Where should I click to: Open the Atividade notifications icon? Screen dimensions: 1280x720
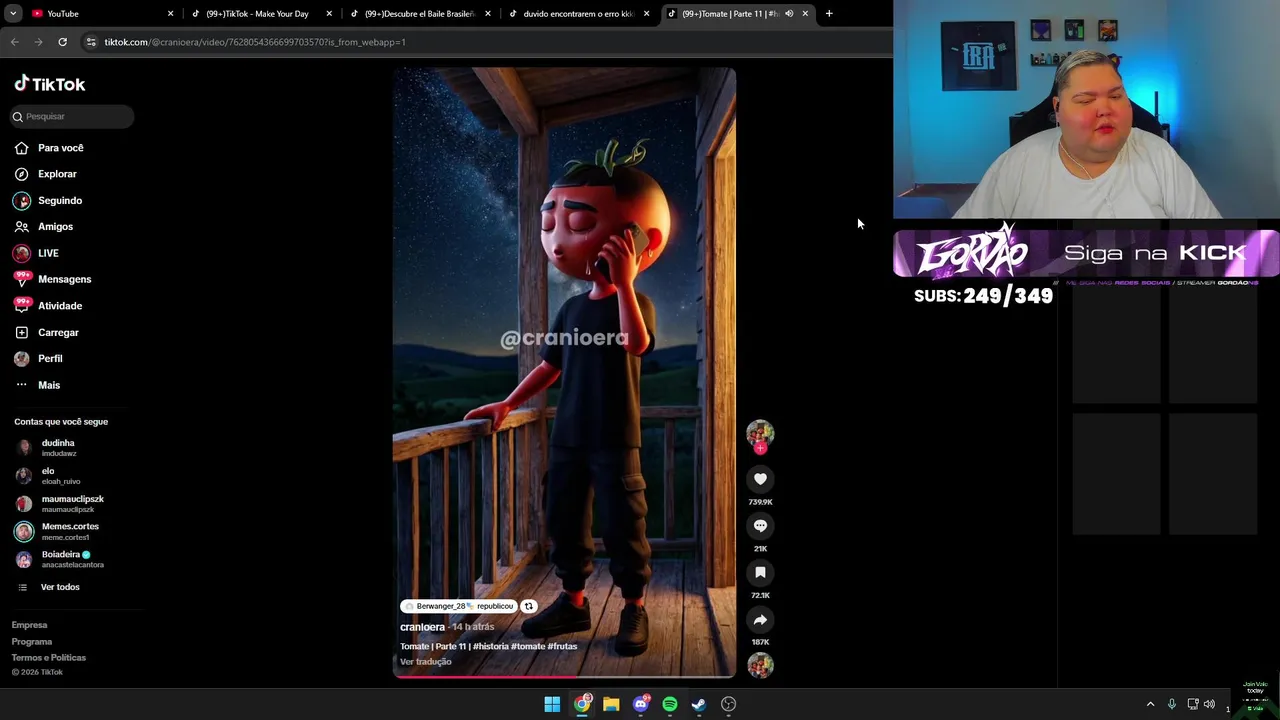21,306
